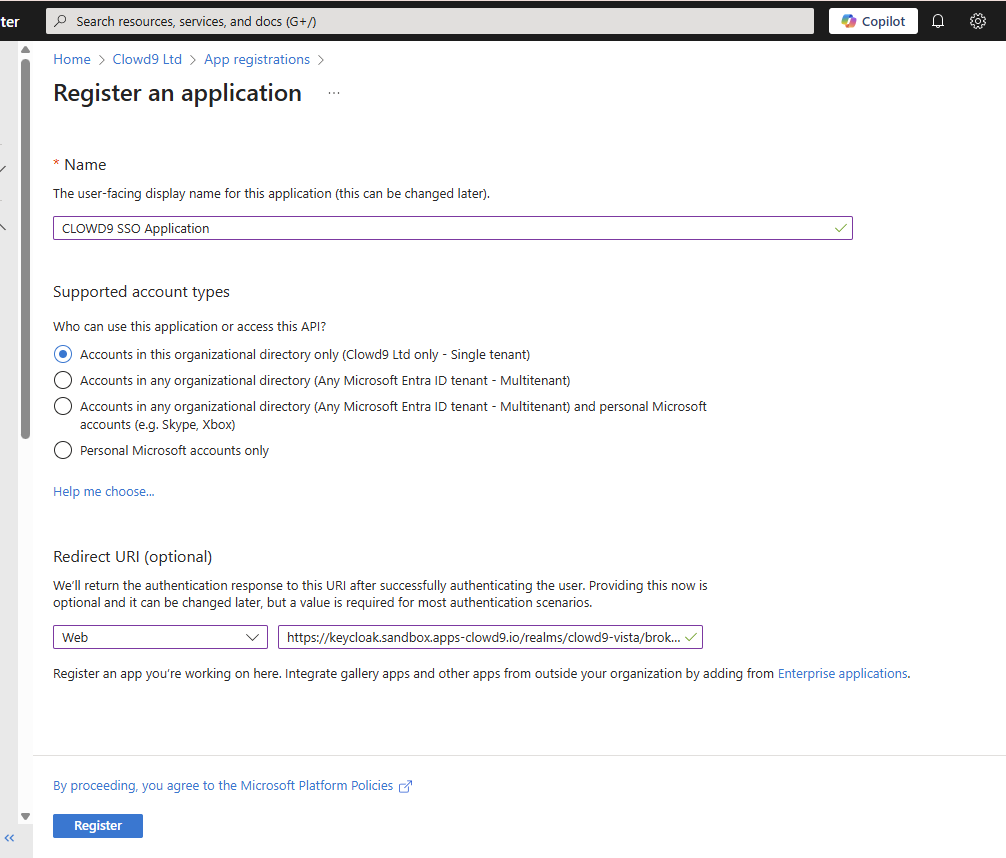
Task: Go to Home breadcrumb
Action: coord(72,60)
